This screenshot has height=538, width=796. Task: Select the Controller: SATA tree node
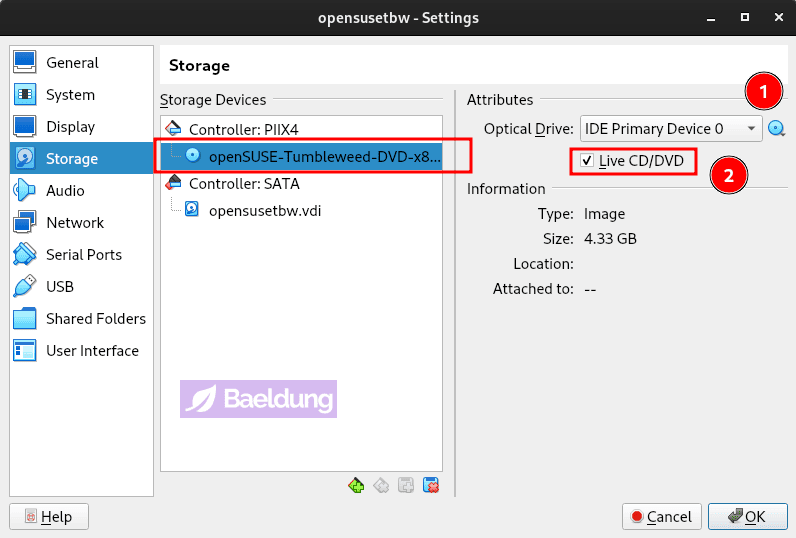[x=244, y=184]
